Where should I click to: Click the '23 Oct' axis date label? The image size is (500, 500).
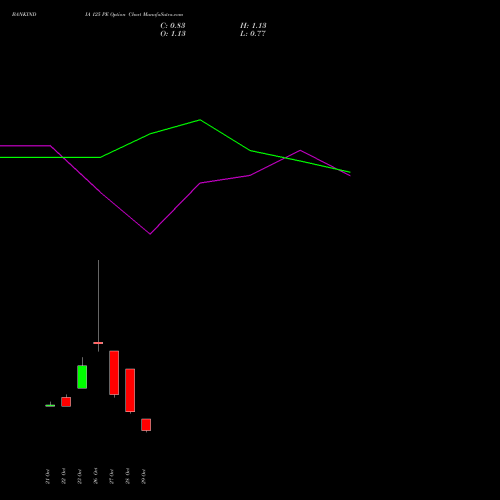(x=80, y=477)
